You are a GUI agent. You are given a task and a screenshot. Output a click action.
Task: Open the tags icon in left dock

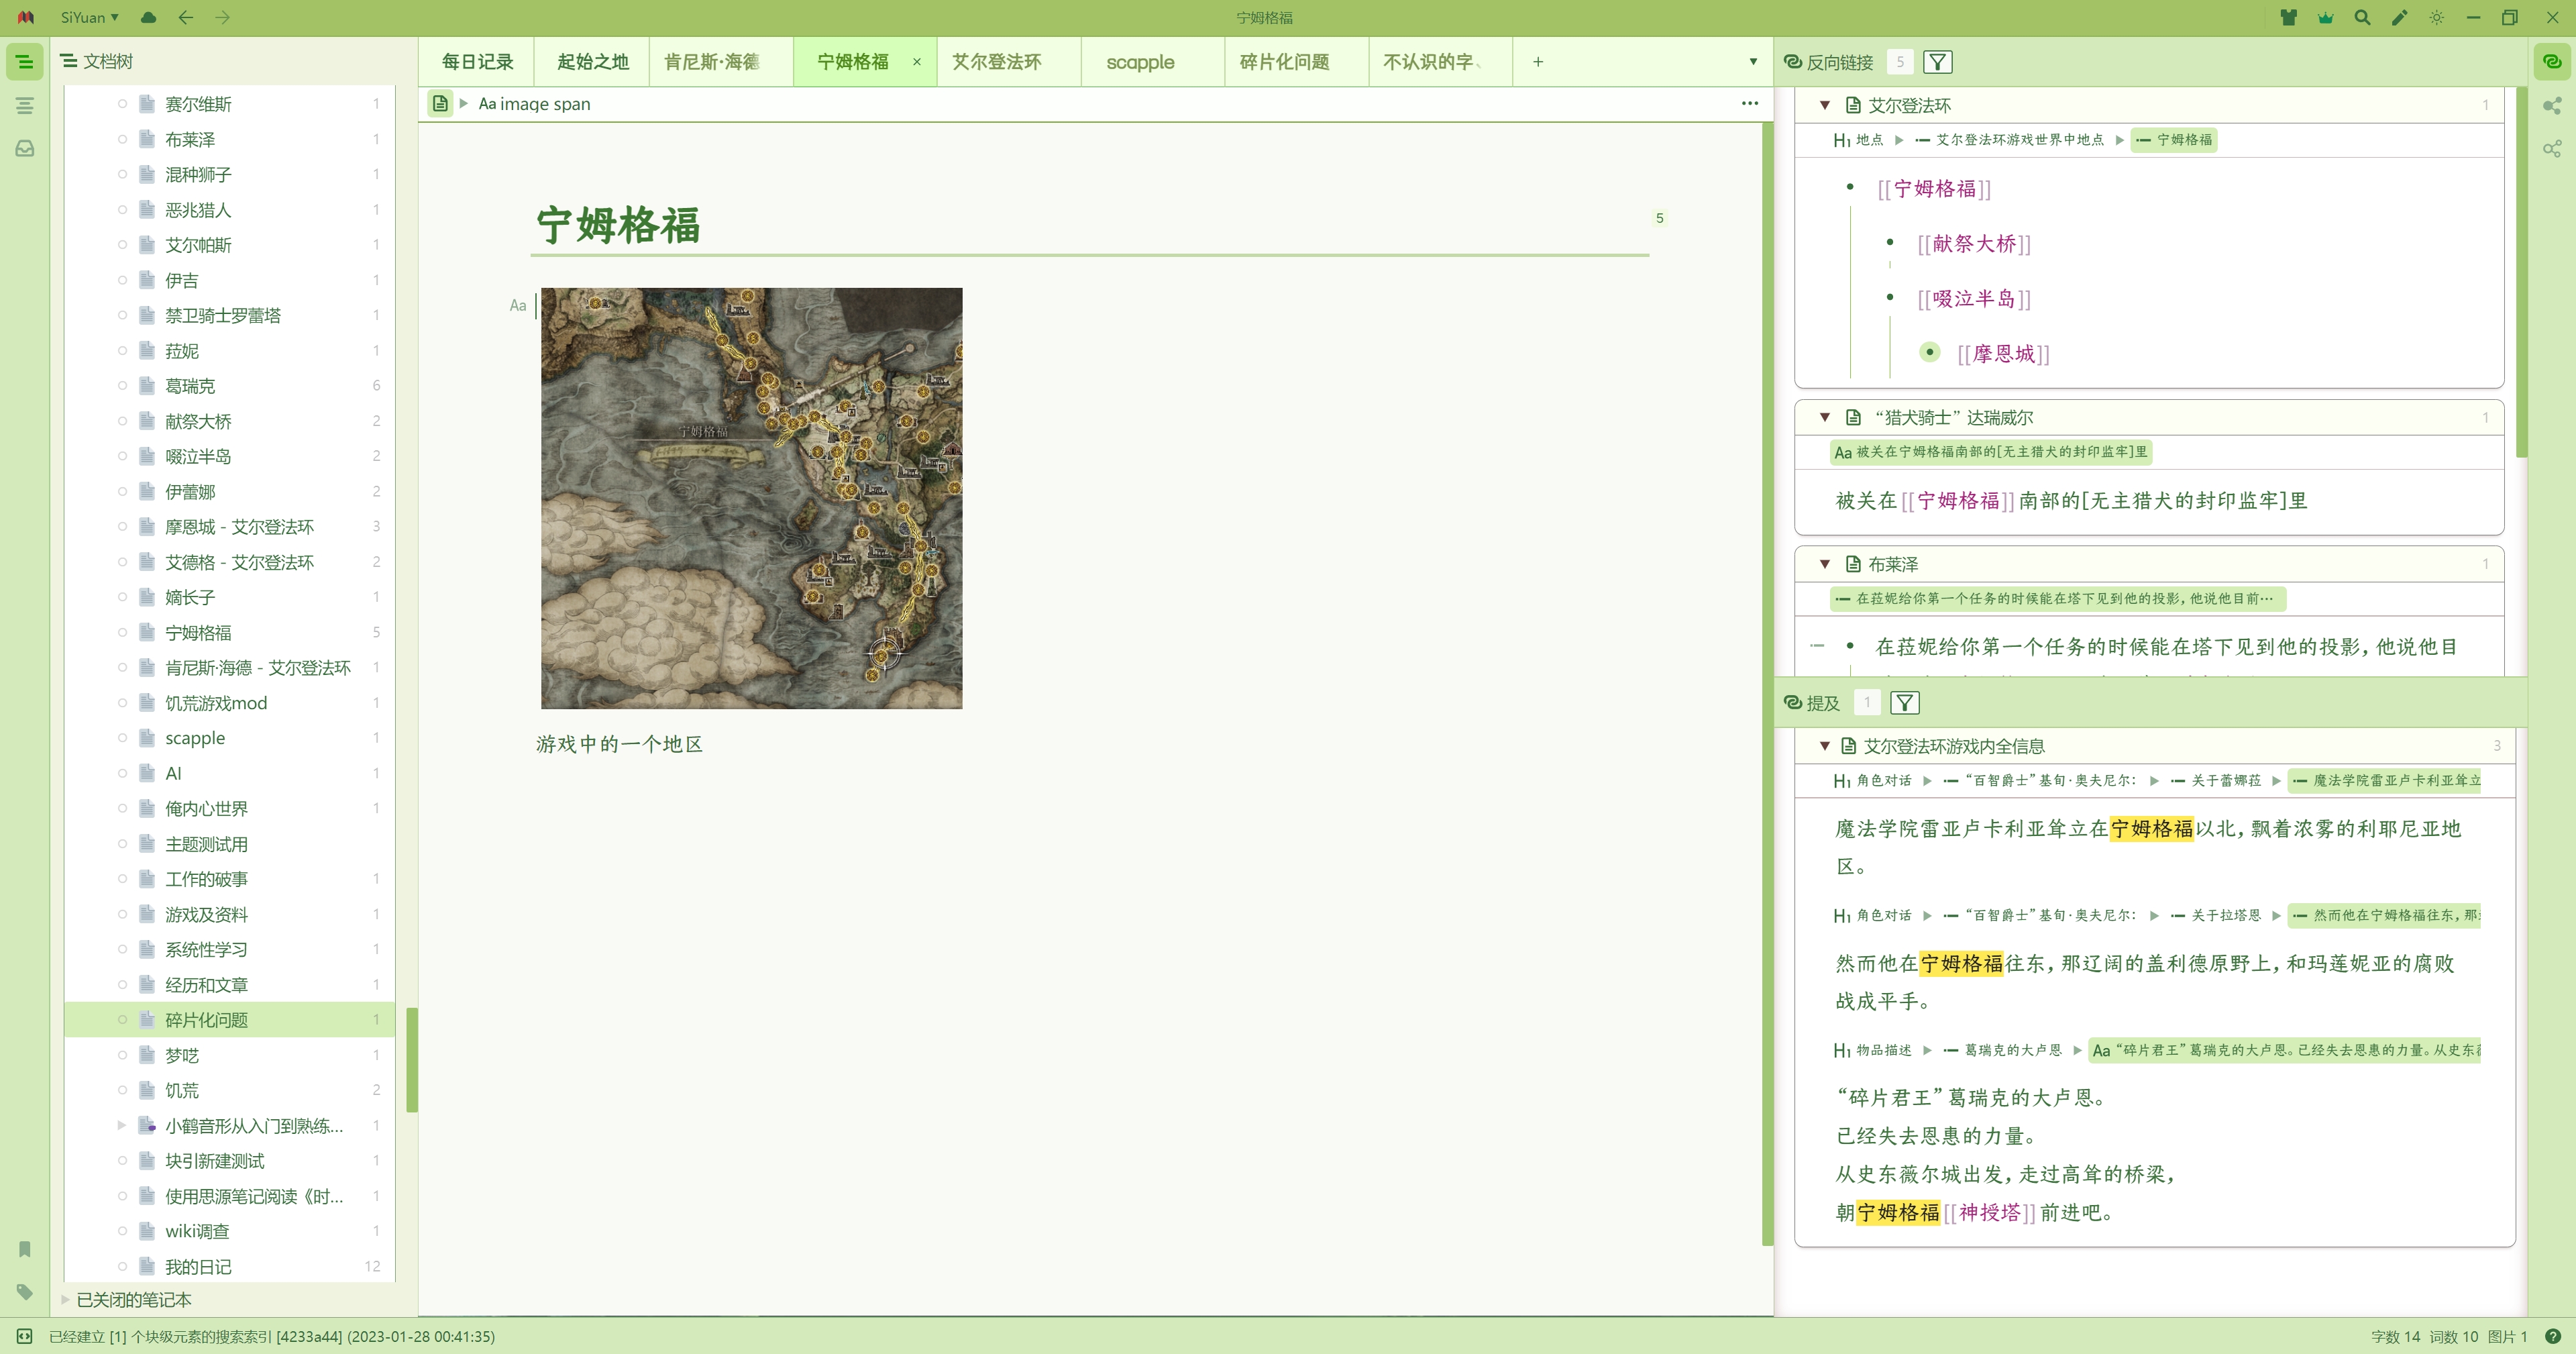tap(25, 1292)
